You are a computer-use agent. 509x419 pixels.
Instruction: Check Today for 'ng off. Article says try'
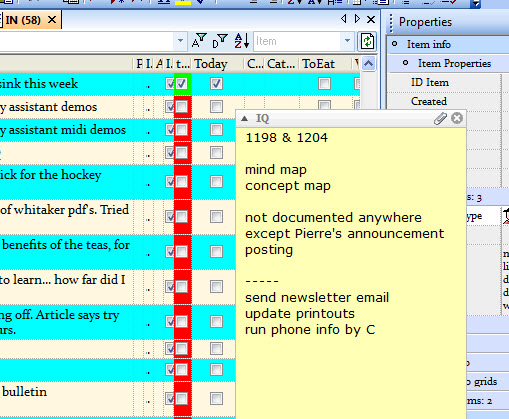(216, 322)
